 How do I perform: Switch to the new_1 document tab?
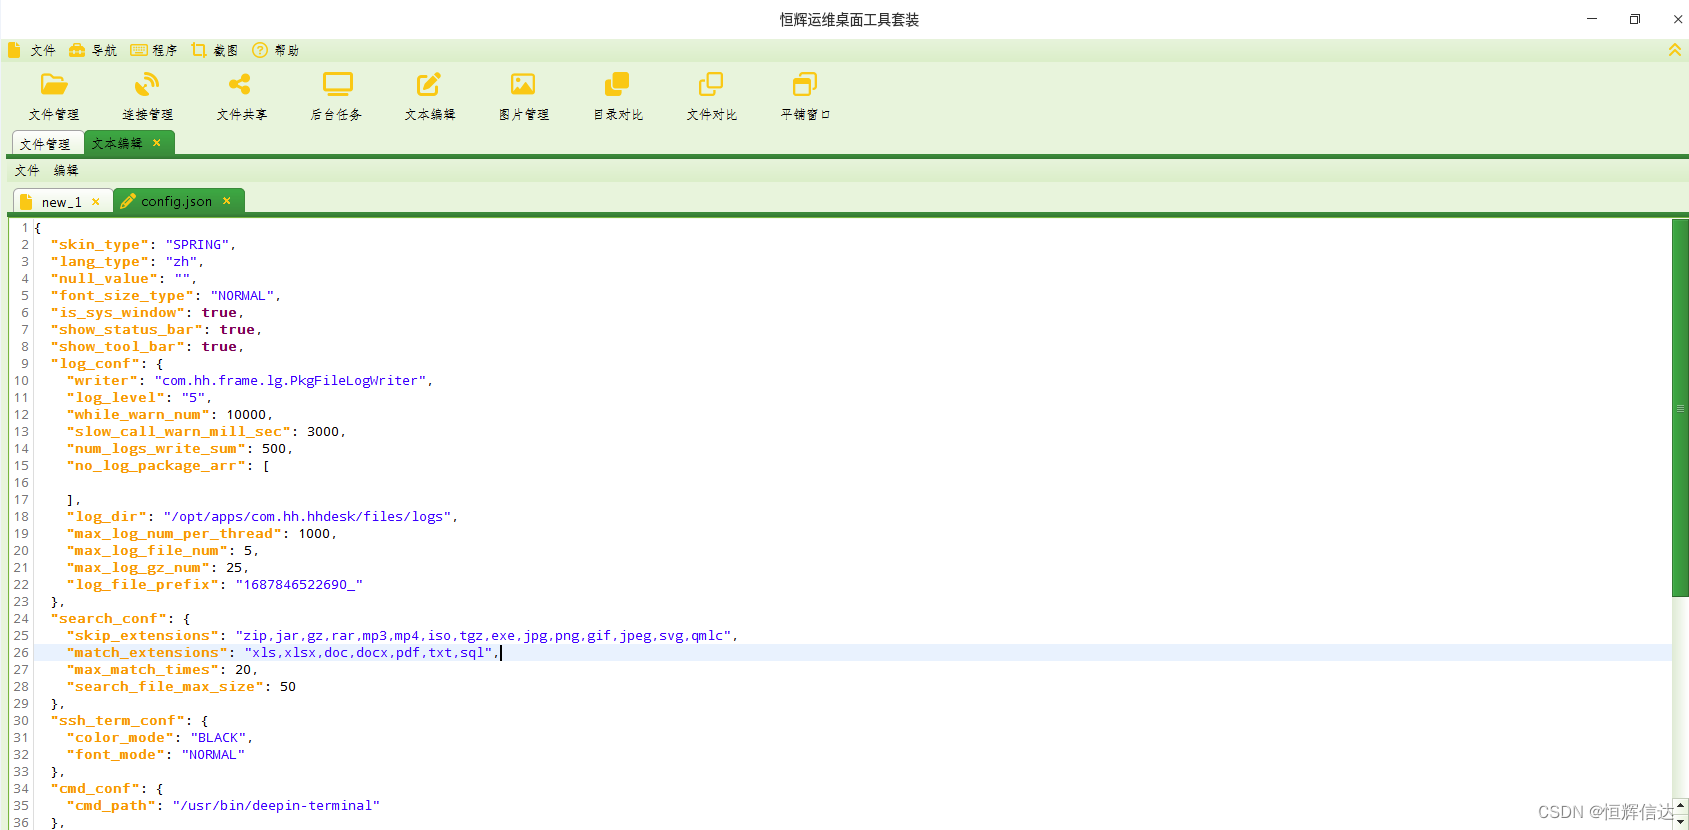(x=61, y=202)
